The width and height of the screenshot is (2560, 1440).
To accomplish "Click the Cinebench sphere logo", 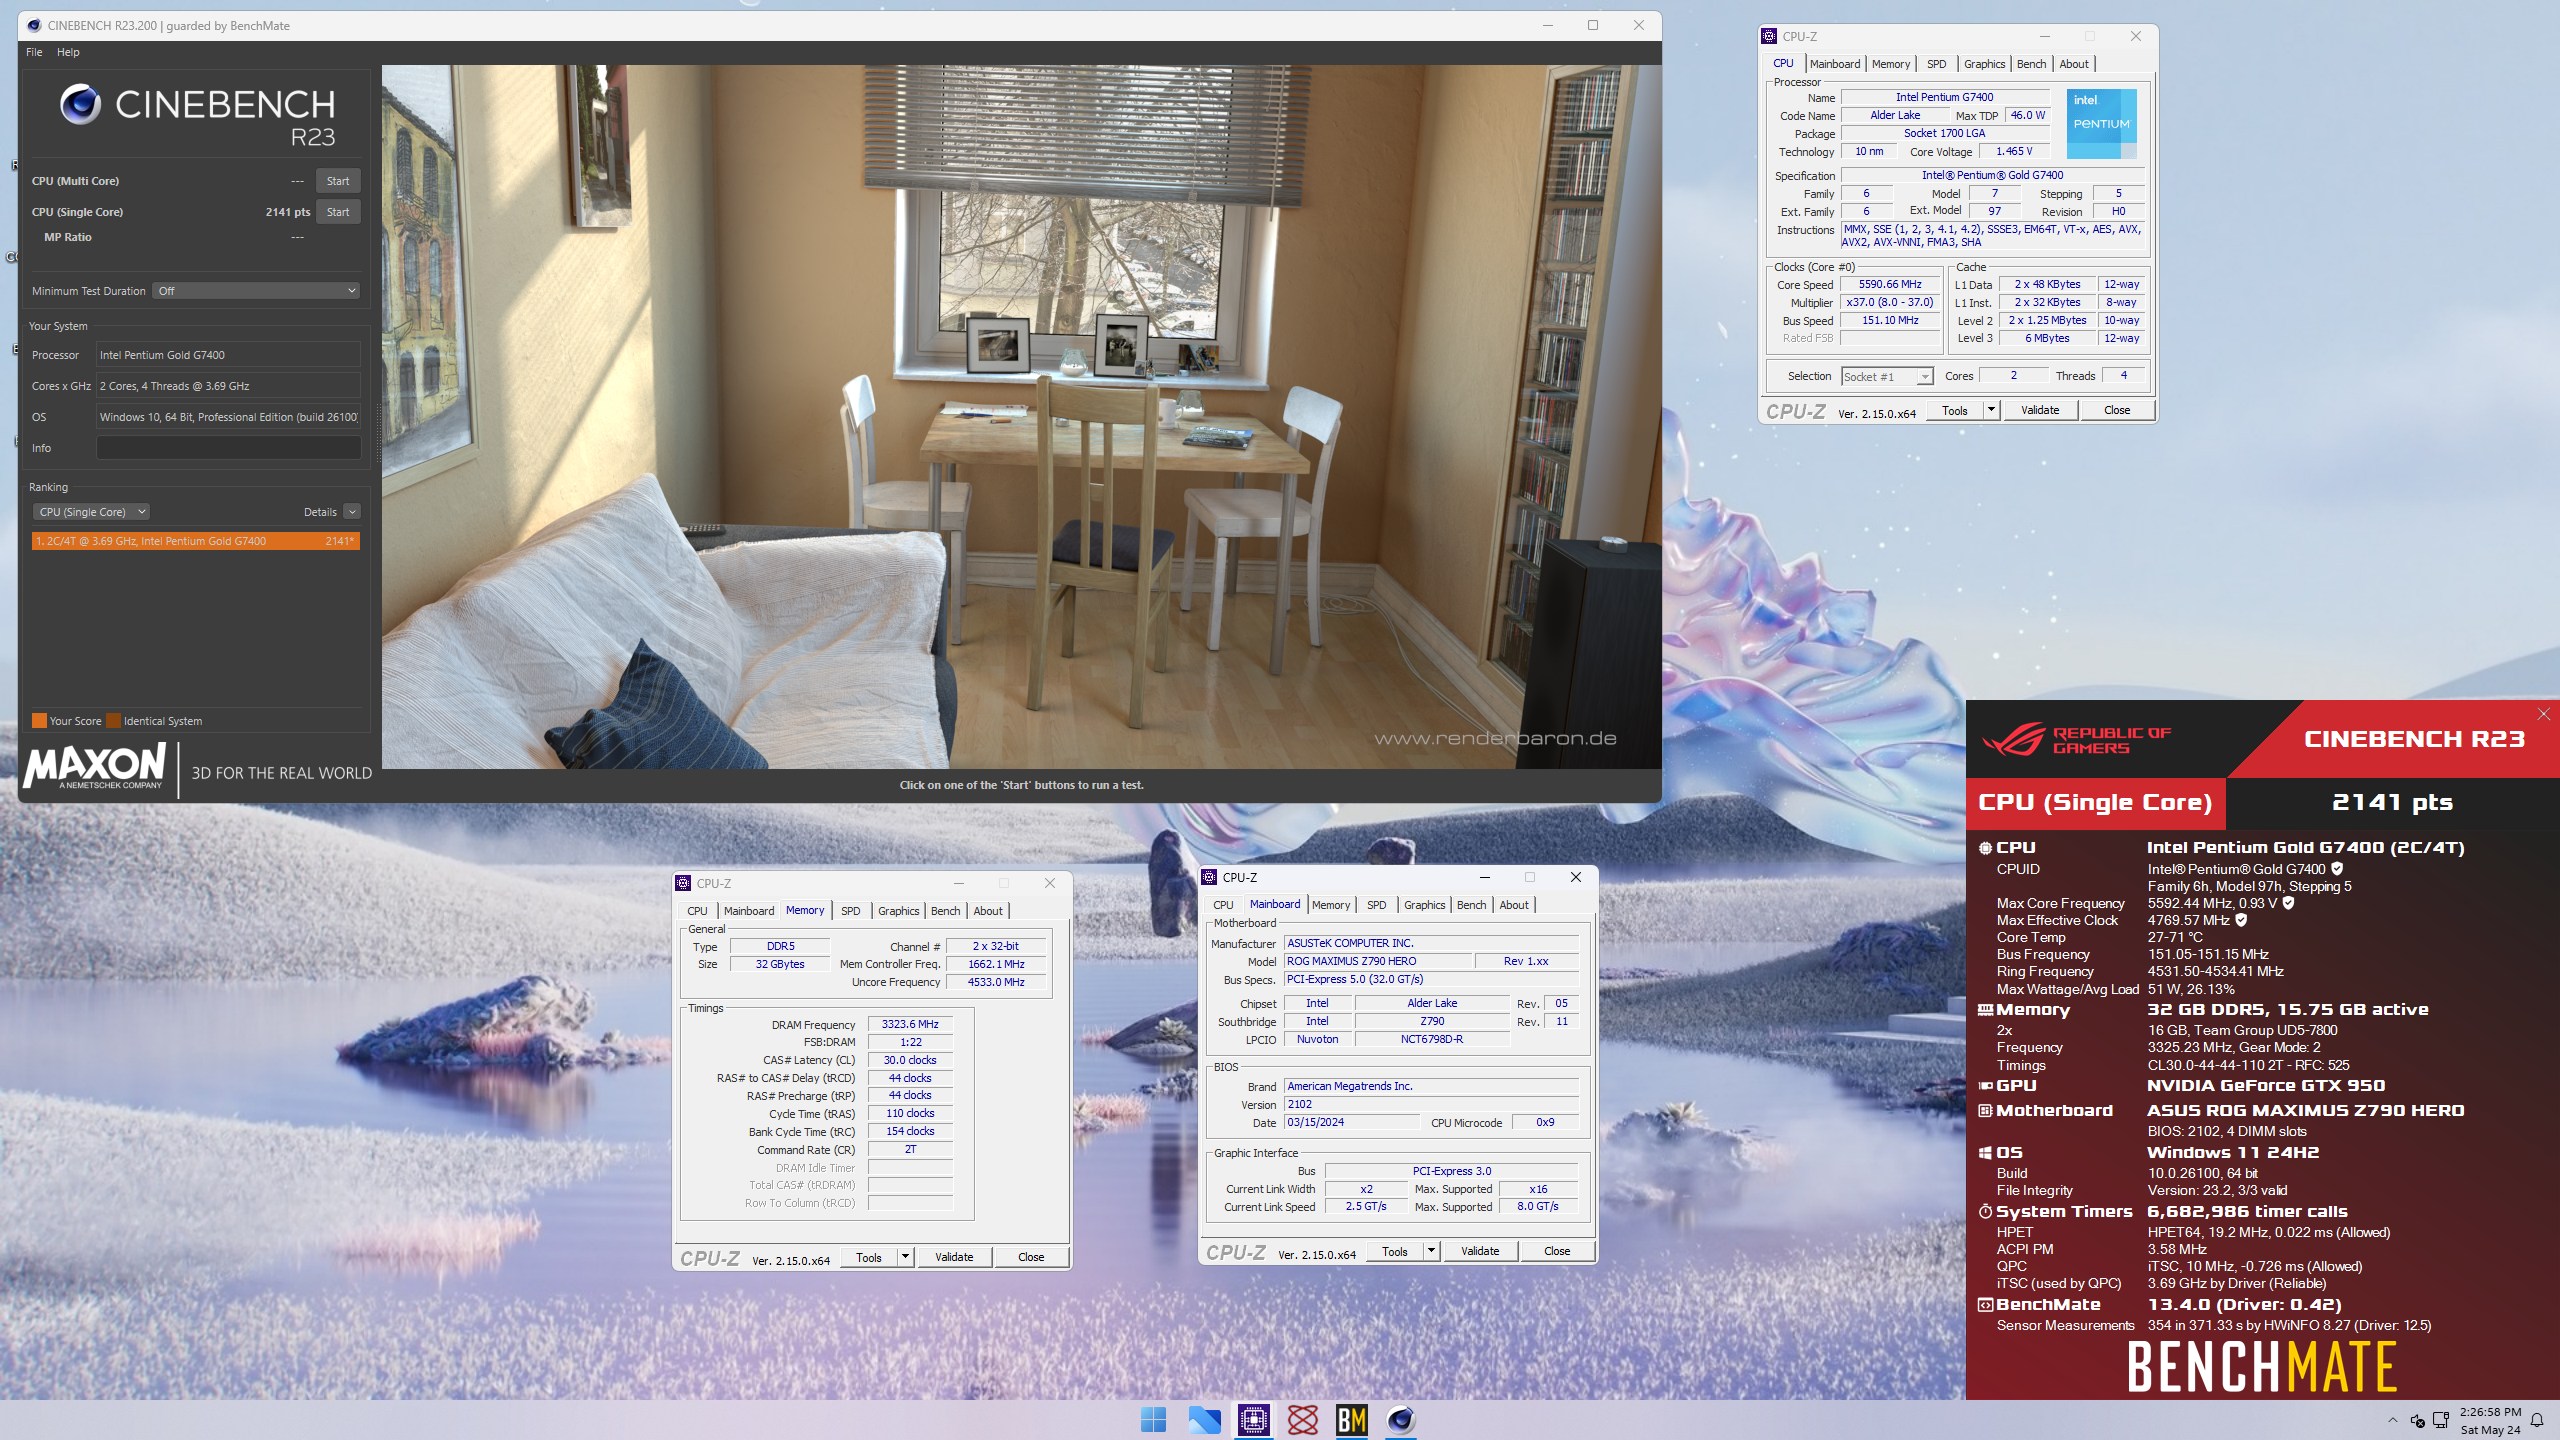I will click(81, 104).
